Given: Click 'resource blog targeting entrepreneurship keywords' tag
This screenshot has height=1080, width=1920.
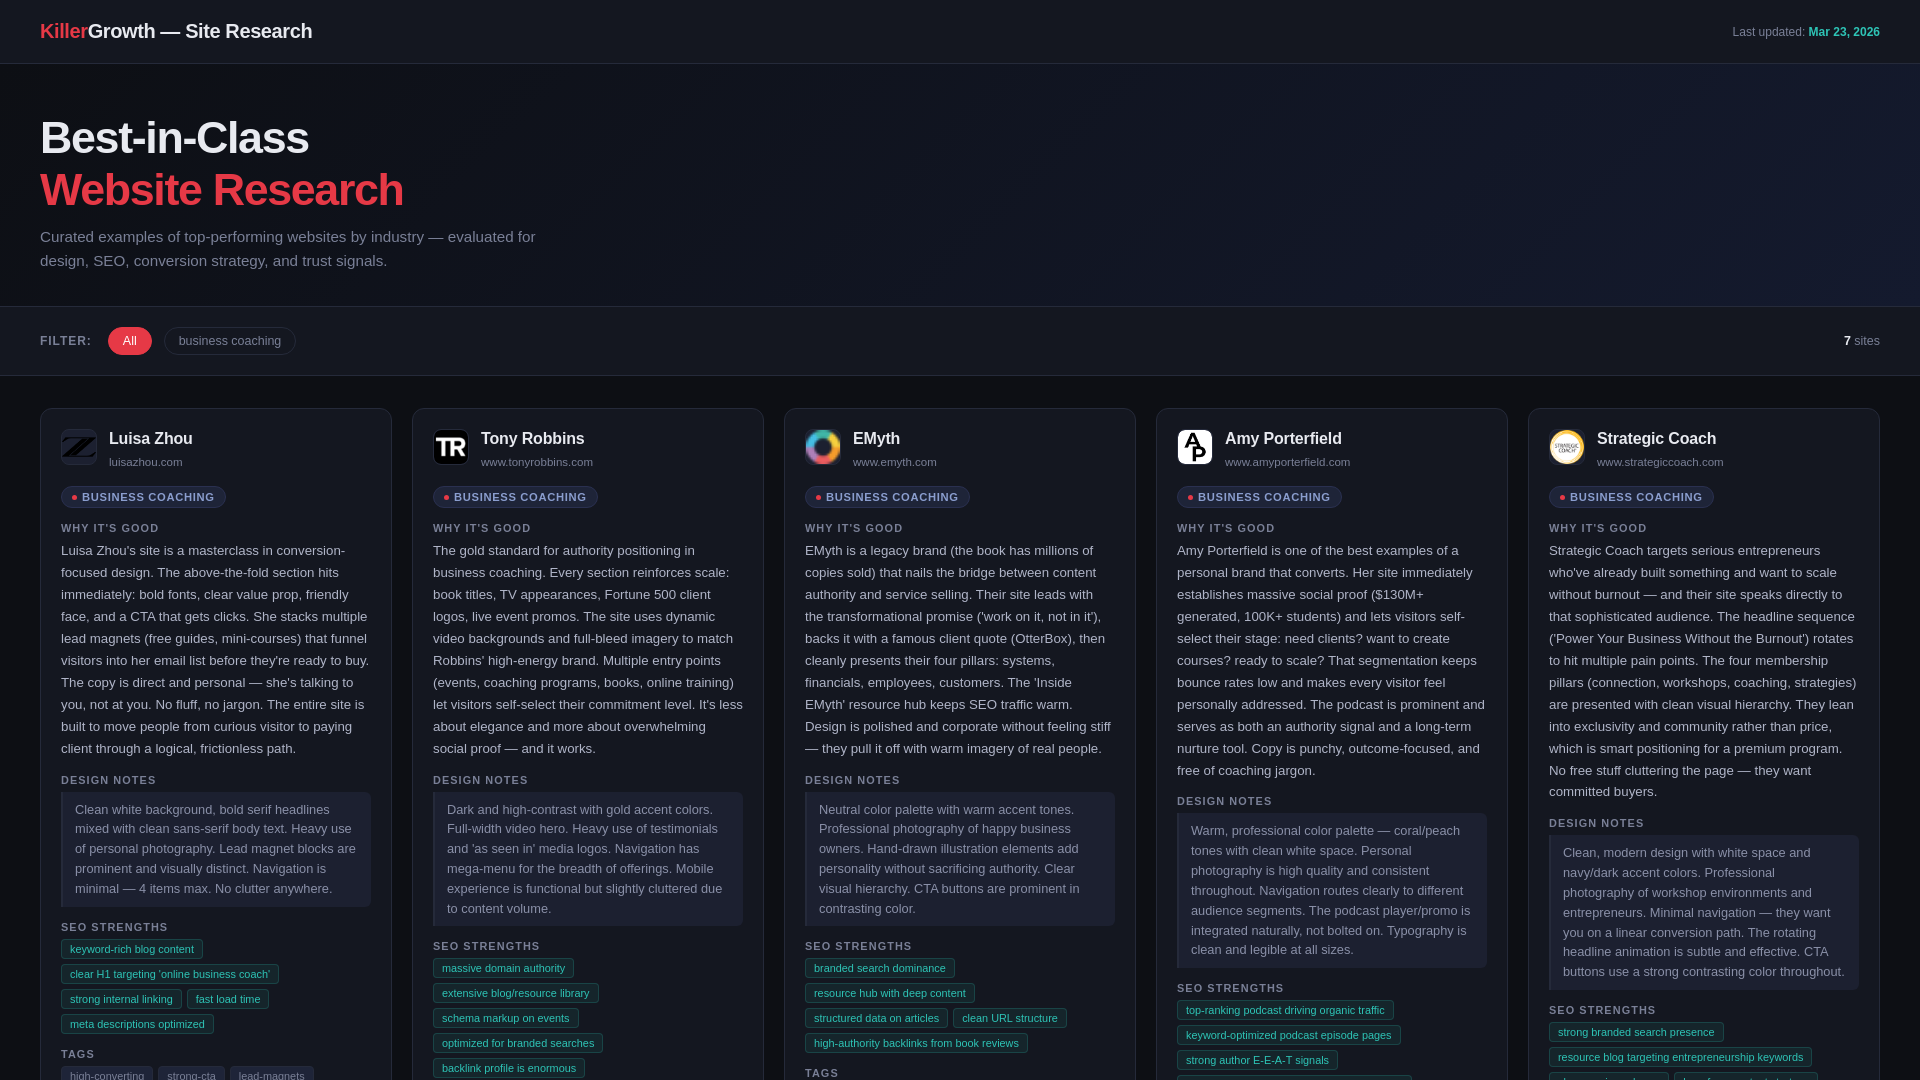Looking at the screenshot, I should [x=1680, y=1057].
